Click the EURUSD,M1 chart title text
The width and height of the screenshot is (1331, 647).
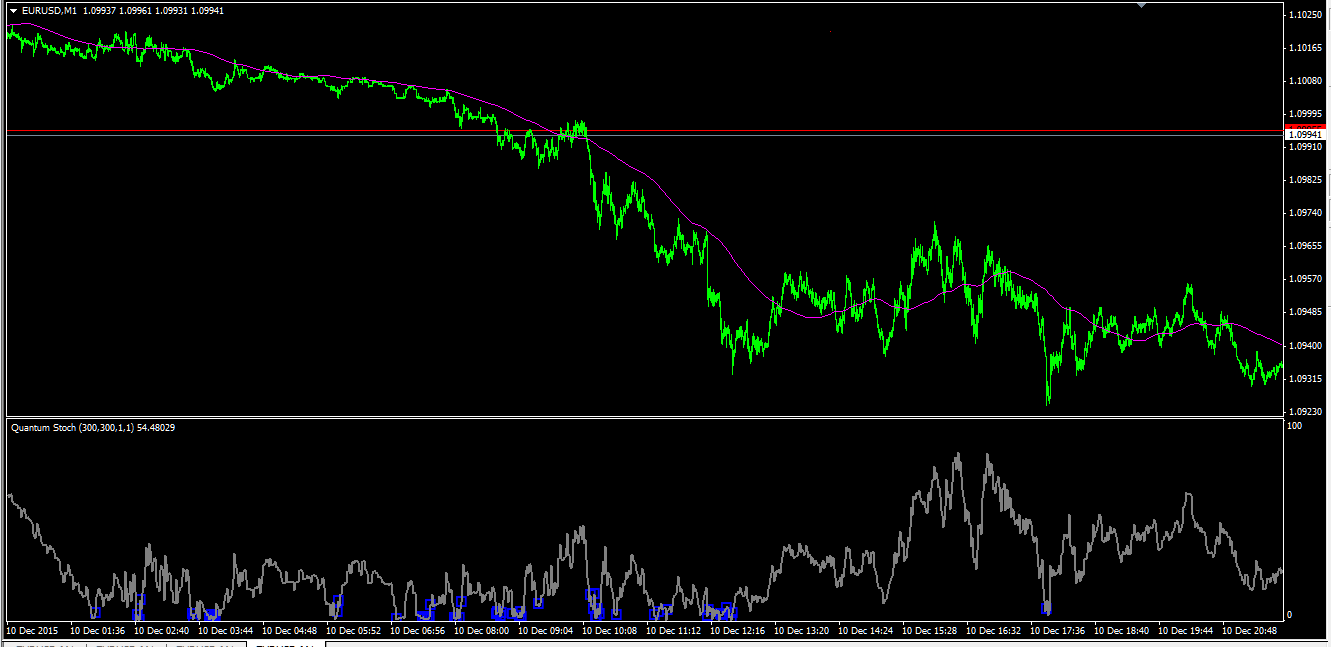point(49,10)
